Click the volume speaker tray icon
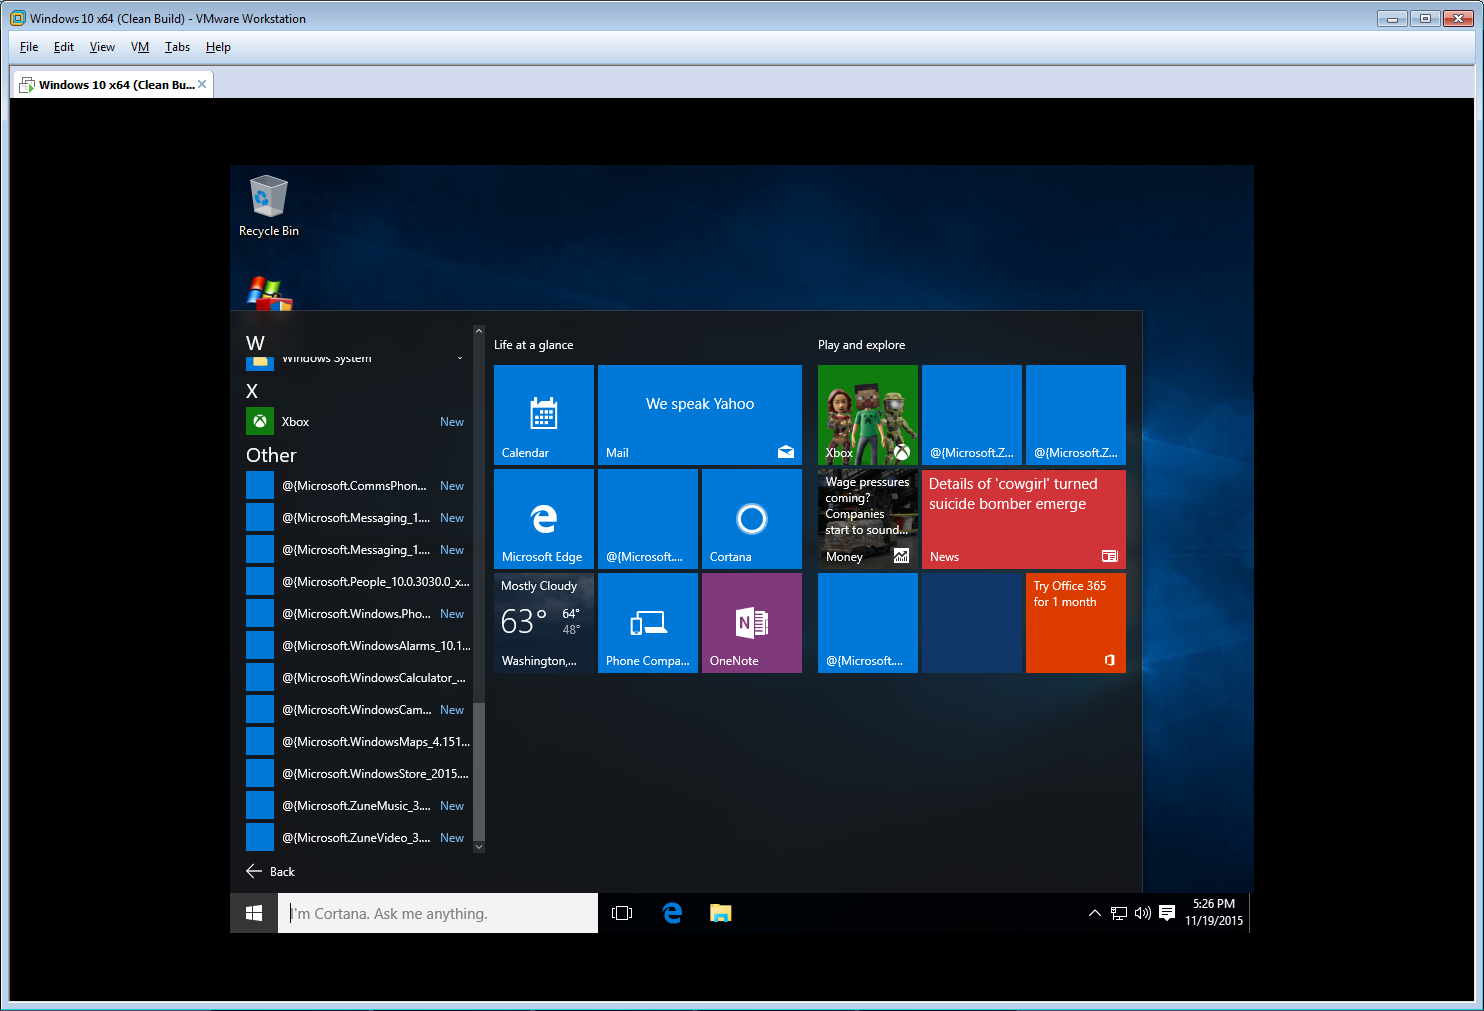This screenshot has height=1011, width=1484. (1142, 913)
